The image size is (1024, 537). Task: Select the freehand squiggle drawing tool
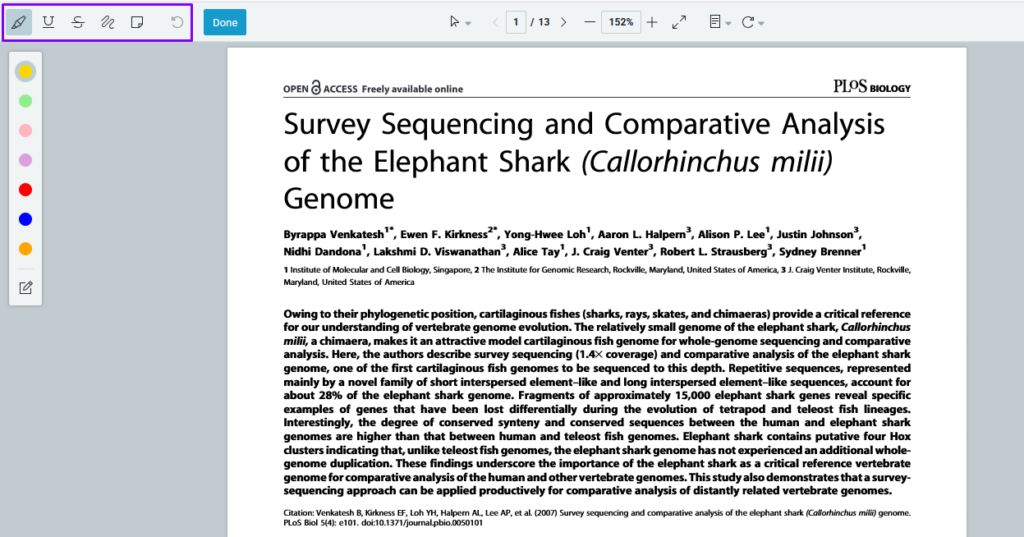click(108, 22)
